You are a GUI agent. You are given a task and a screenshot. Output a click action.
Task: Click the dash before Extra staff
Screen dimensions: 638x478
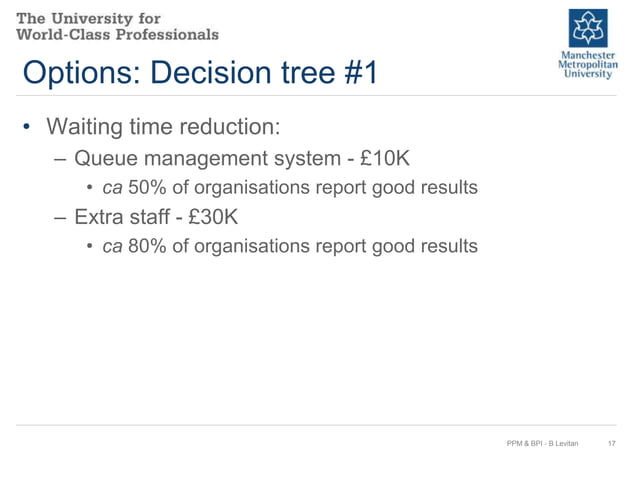tap(60, 218)
